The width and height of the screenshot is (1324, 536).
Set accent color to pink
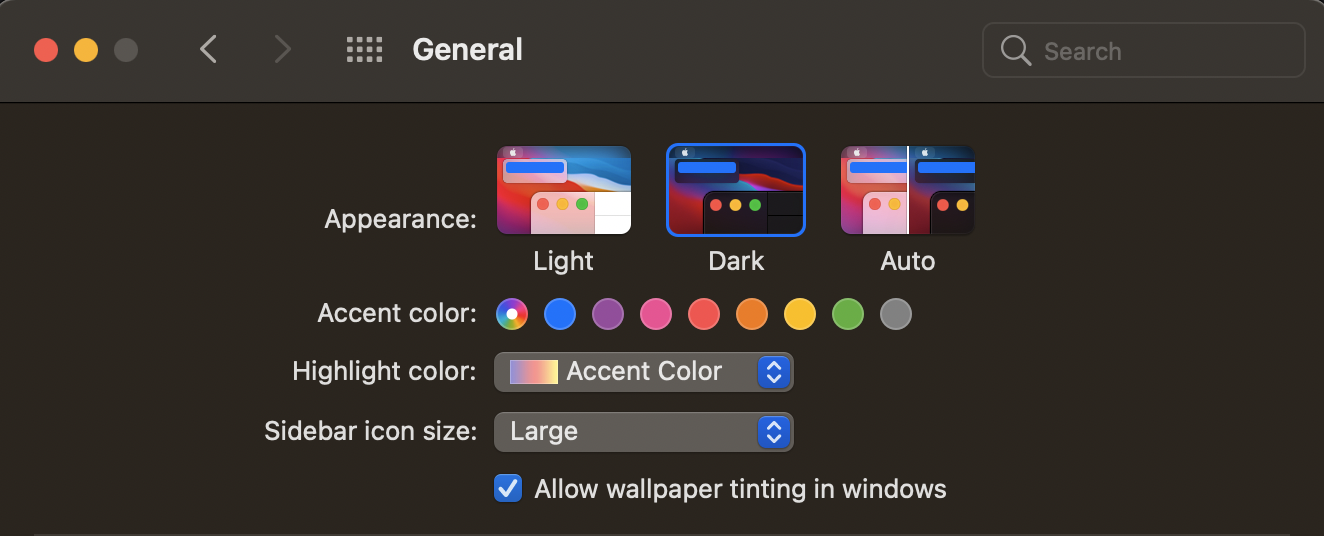[656, 314]
